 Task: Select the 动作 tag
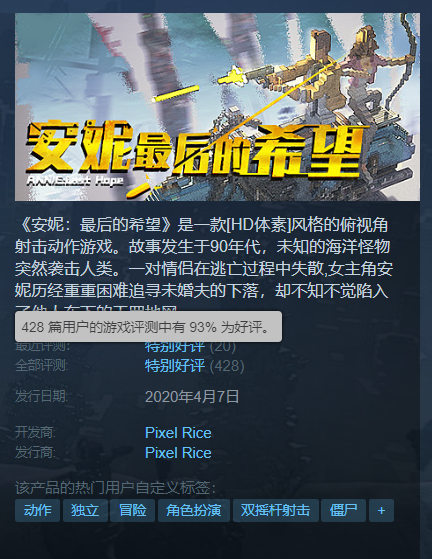[x=37, y=510]
